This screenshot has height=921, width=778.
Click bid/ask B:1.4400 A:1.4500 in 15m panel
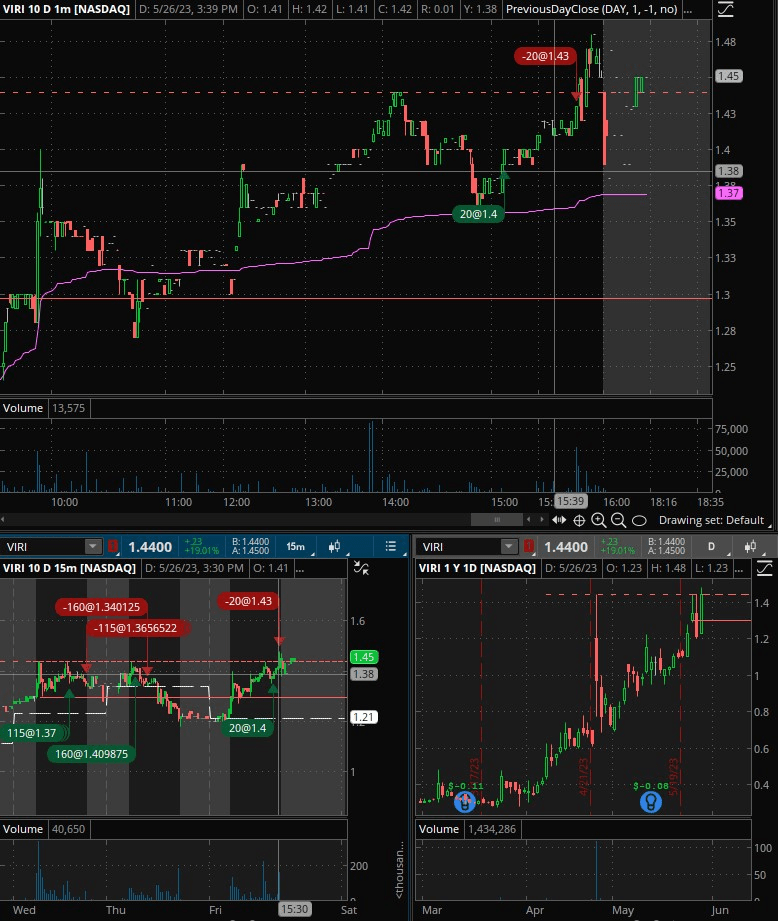point(251,546)
